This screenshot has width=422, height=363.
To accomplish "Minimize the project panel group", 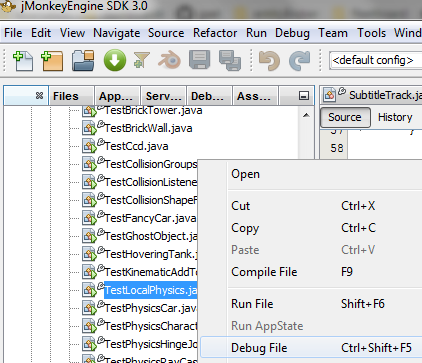I will (304, 96).
